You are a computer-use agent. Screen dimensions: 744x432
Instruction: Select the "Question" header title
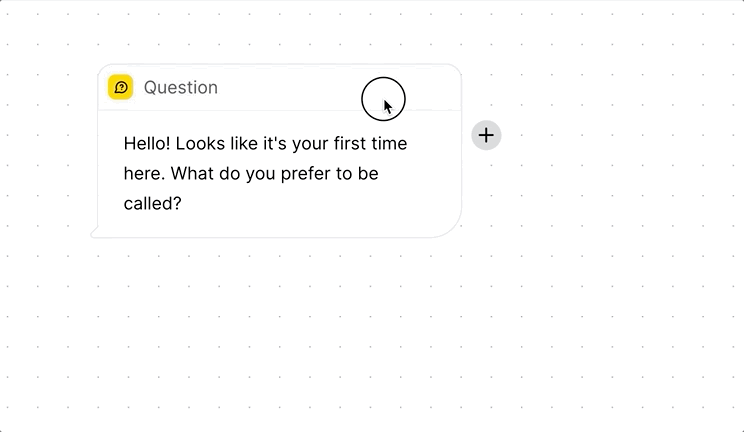pos(181,87)
